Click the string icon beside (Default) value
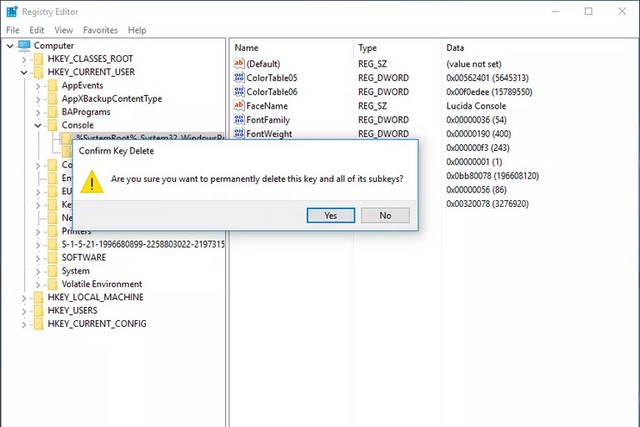The image size is (640, 427). (239, 63)
